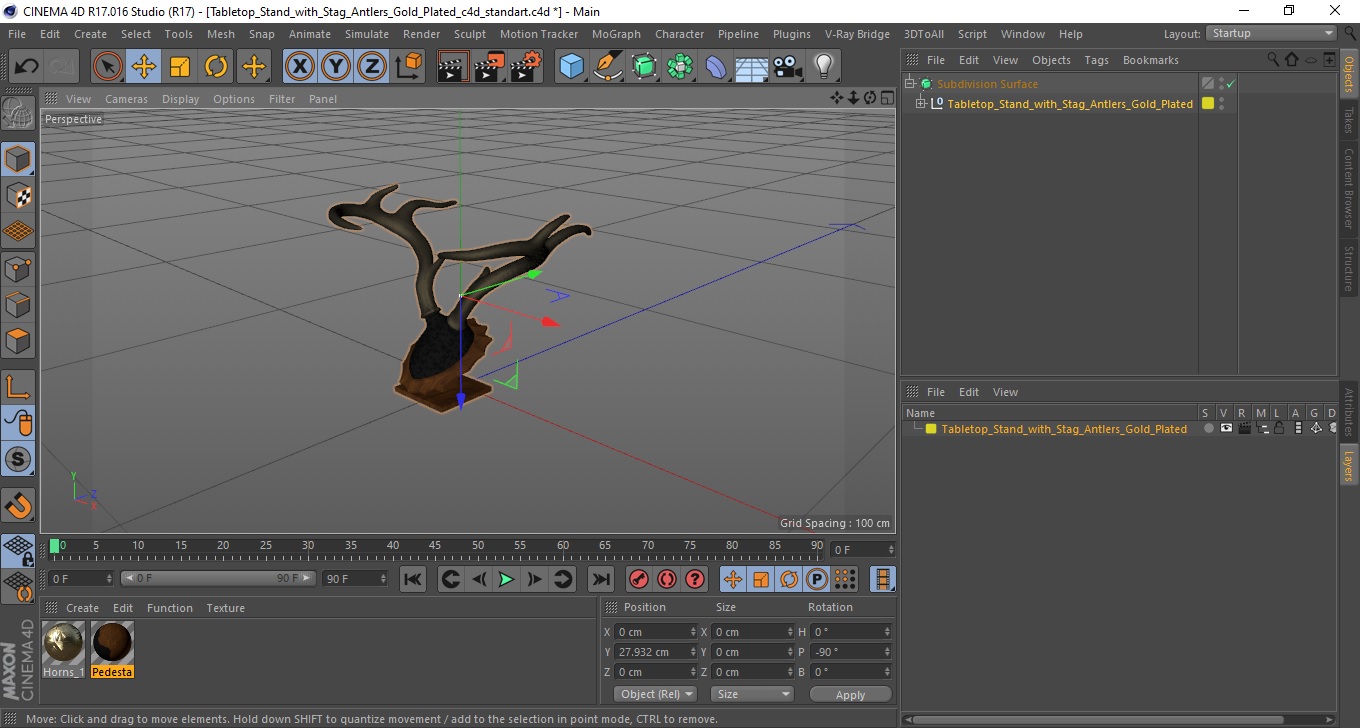Enable Edges mode
The image size is (1360, 728).
[x=18, y=304]
